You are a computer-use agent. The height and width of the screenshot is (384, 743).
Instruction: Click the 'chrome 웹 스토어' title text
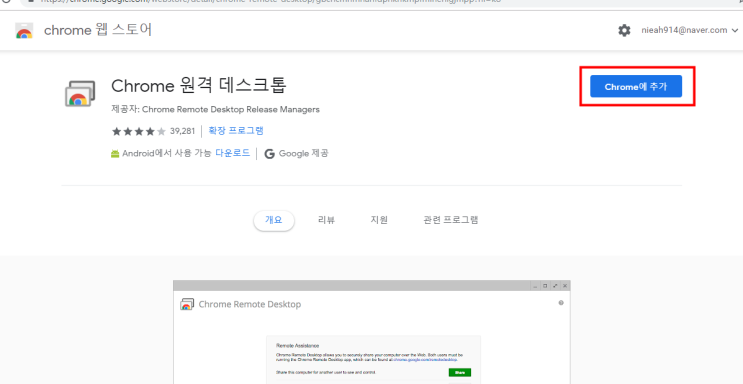coord(98,30)
